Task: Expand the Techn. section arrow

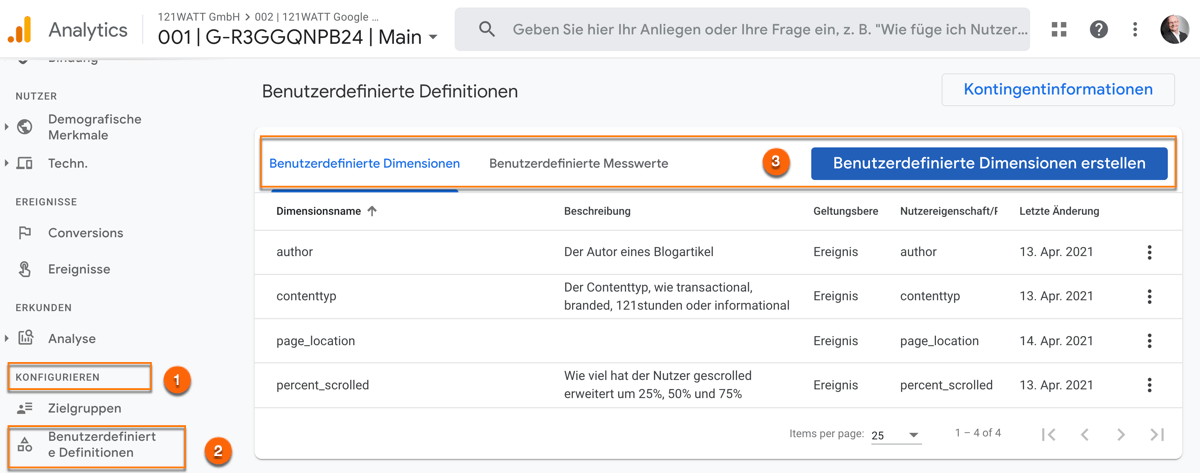Action: coord(7,163)
